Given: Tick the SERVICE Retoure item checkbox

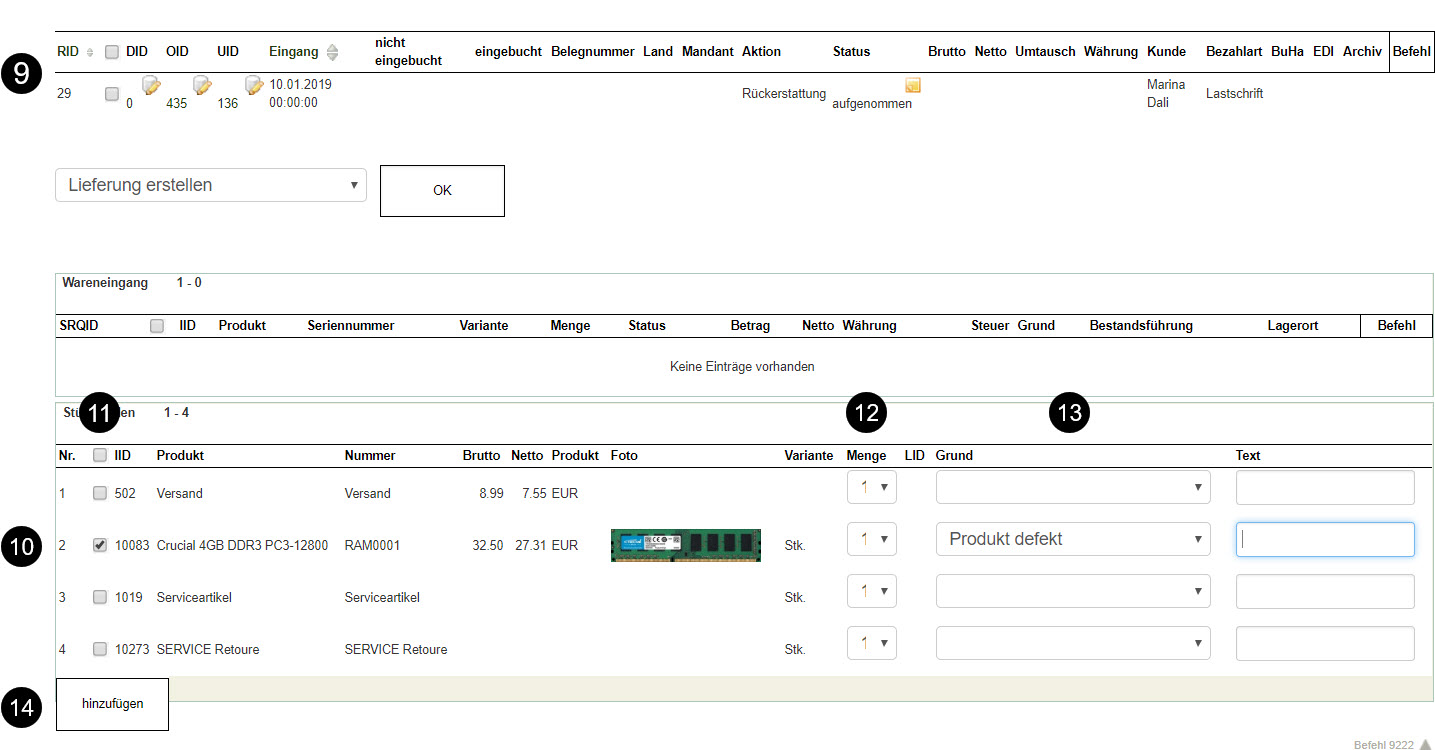Looking at the screenshot, I should (x=99, y=649).
